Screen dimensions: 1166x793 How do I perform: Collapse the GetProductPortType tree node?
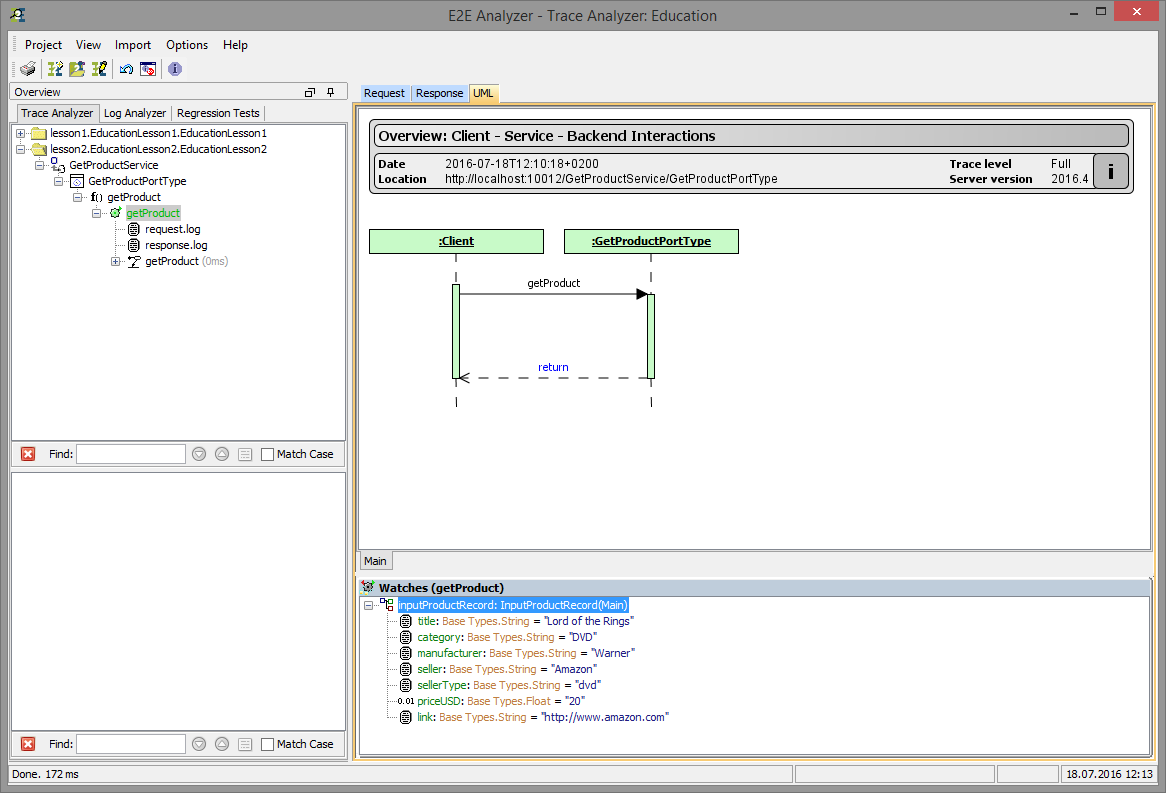(x=58, y=181)
